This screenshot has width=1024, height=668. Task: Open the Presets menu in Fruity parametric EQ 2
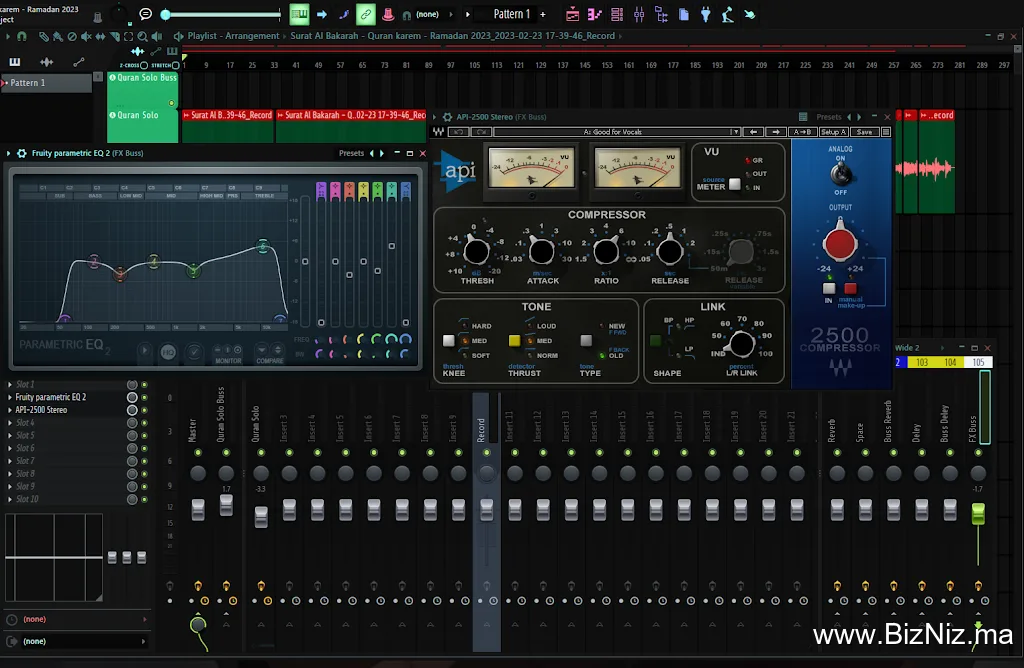351,153
